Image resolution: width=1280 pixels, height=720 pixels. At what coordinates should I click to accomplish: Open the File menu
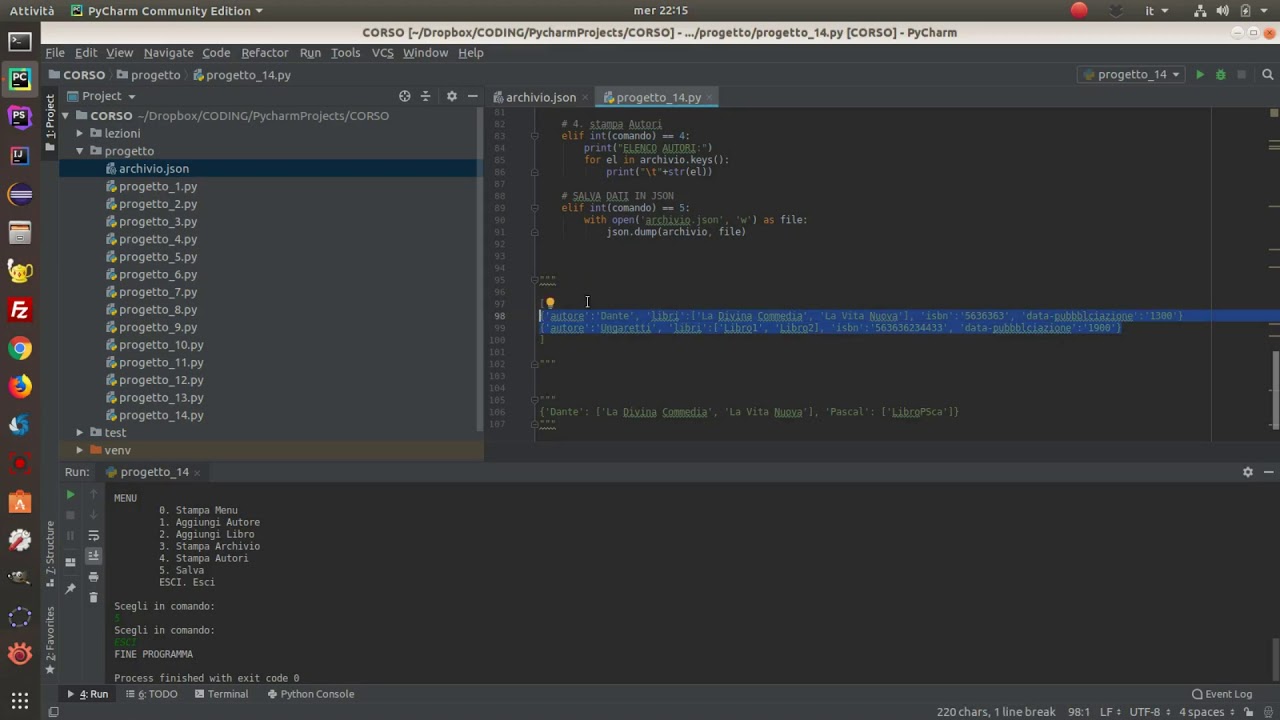pos(55,52)
